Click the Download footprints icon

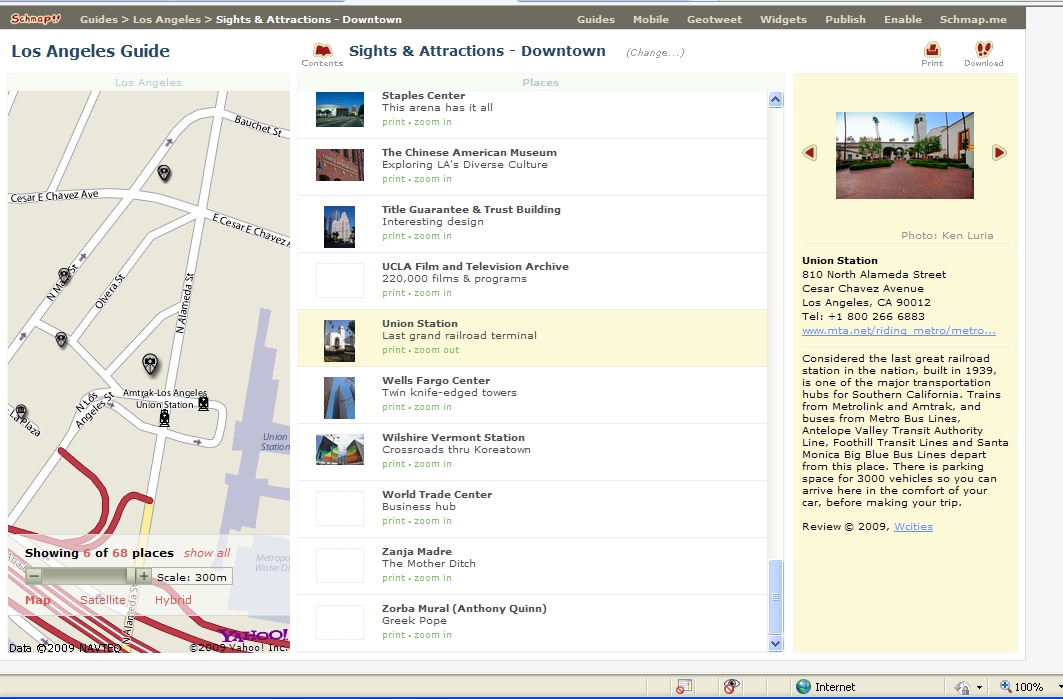point(984,49)
